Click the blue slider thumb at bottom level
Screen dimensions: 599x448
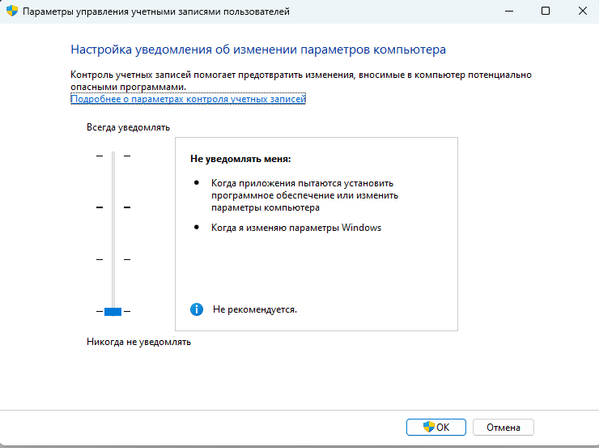113,312
